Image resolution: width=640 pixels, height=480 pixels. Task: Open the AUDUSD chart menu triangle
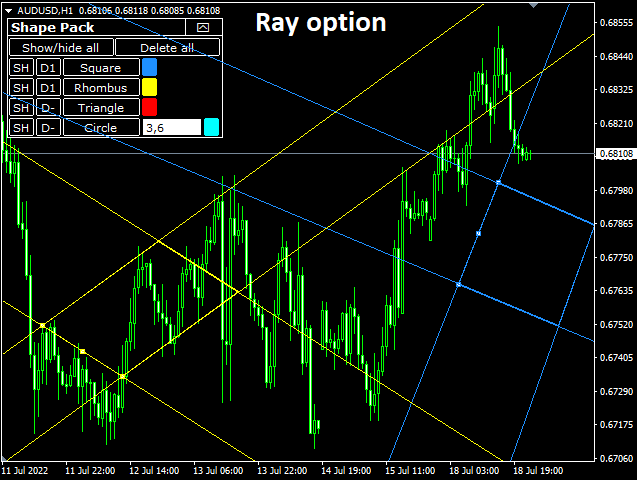(9, 11)
